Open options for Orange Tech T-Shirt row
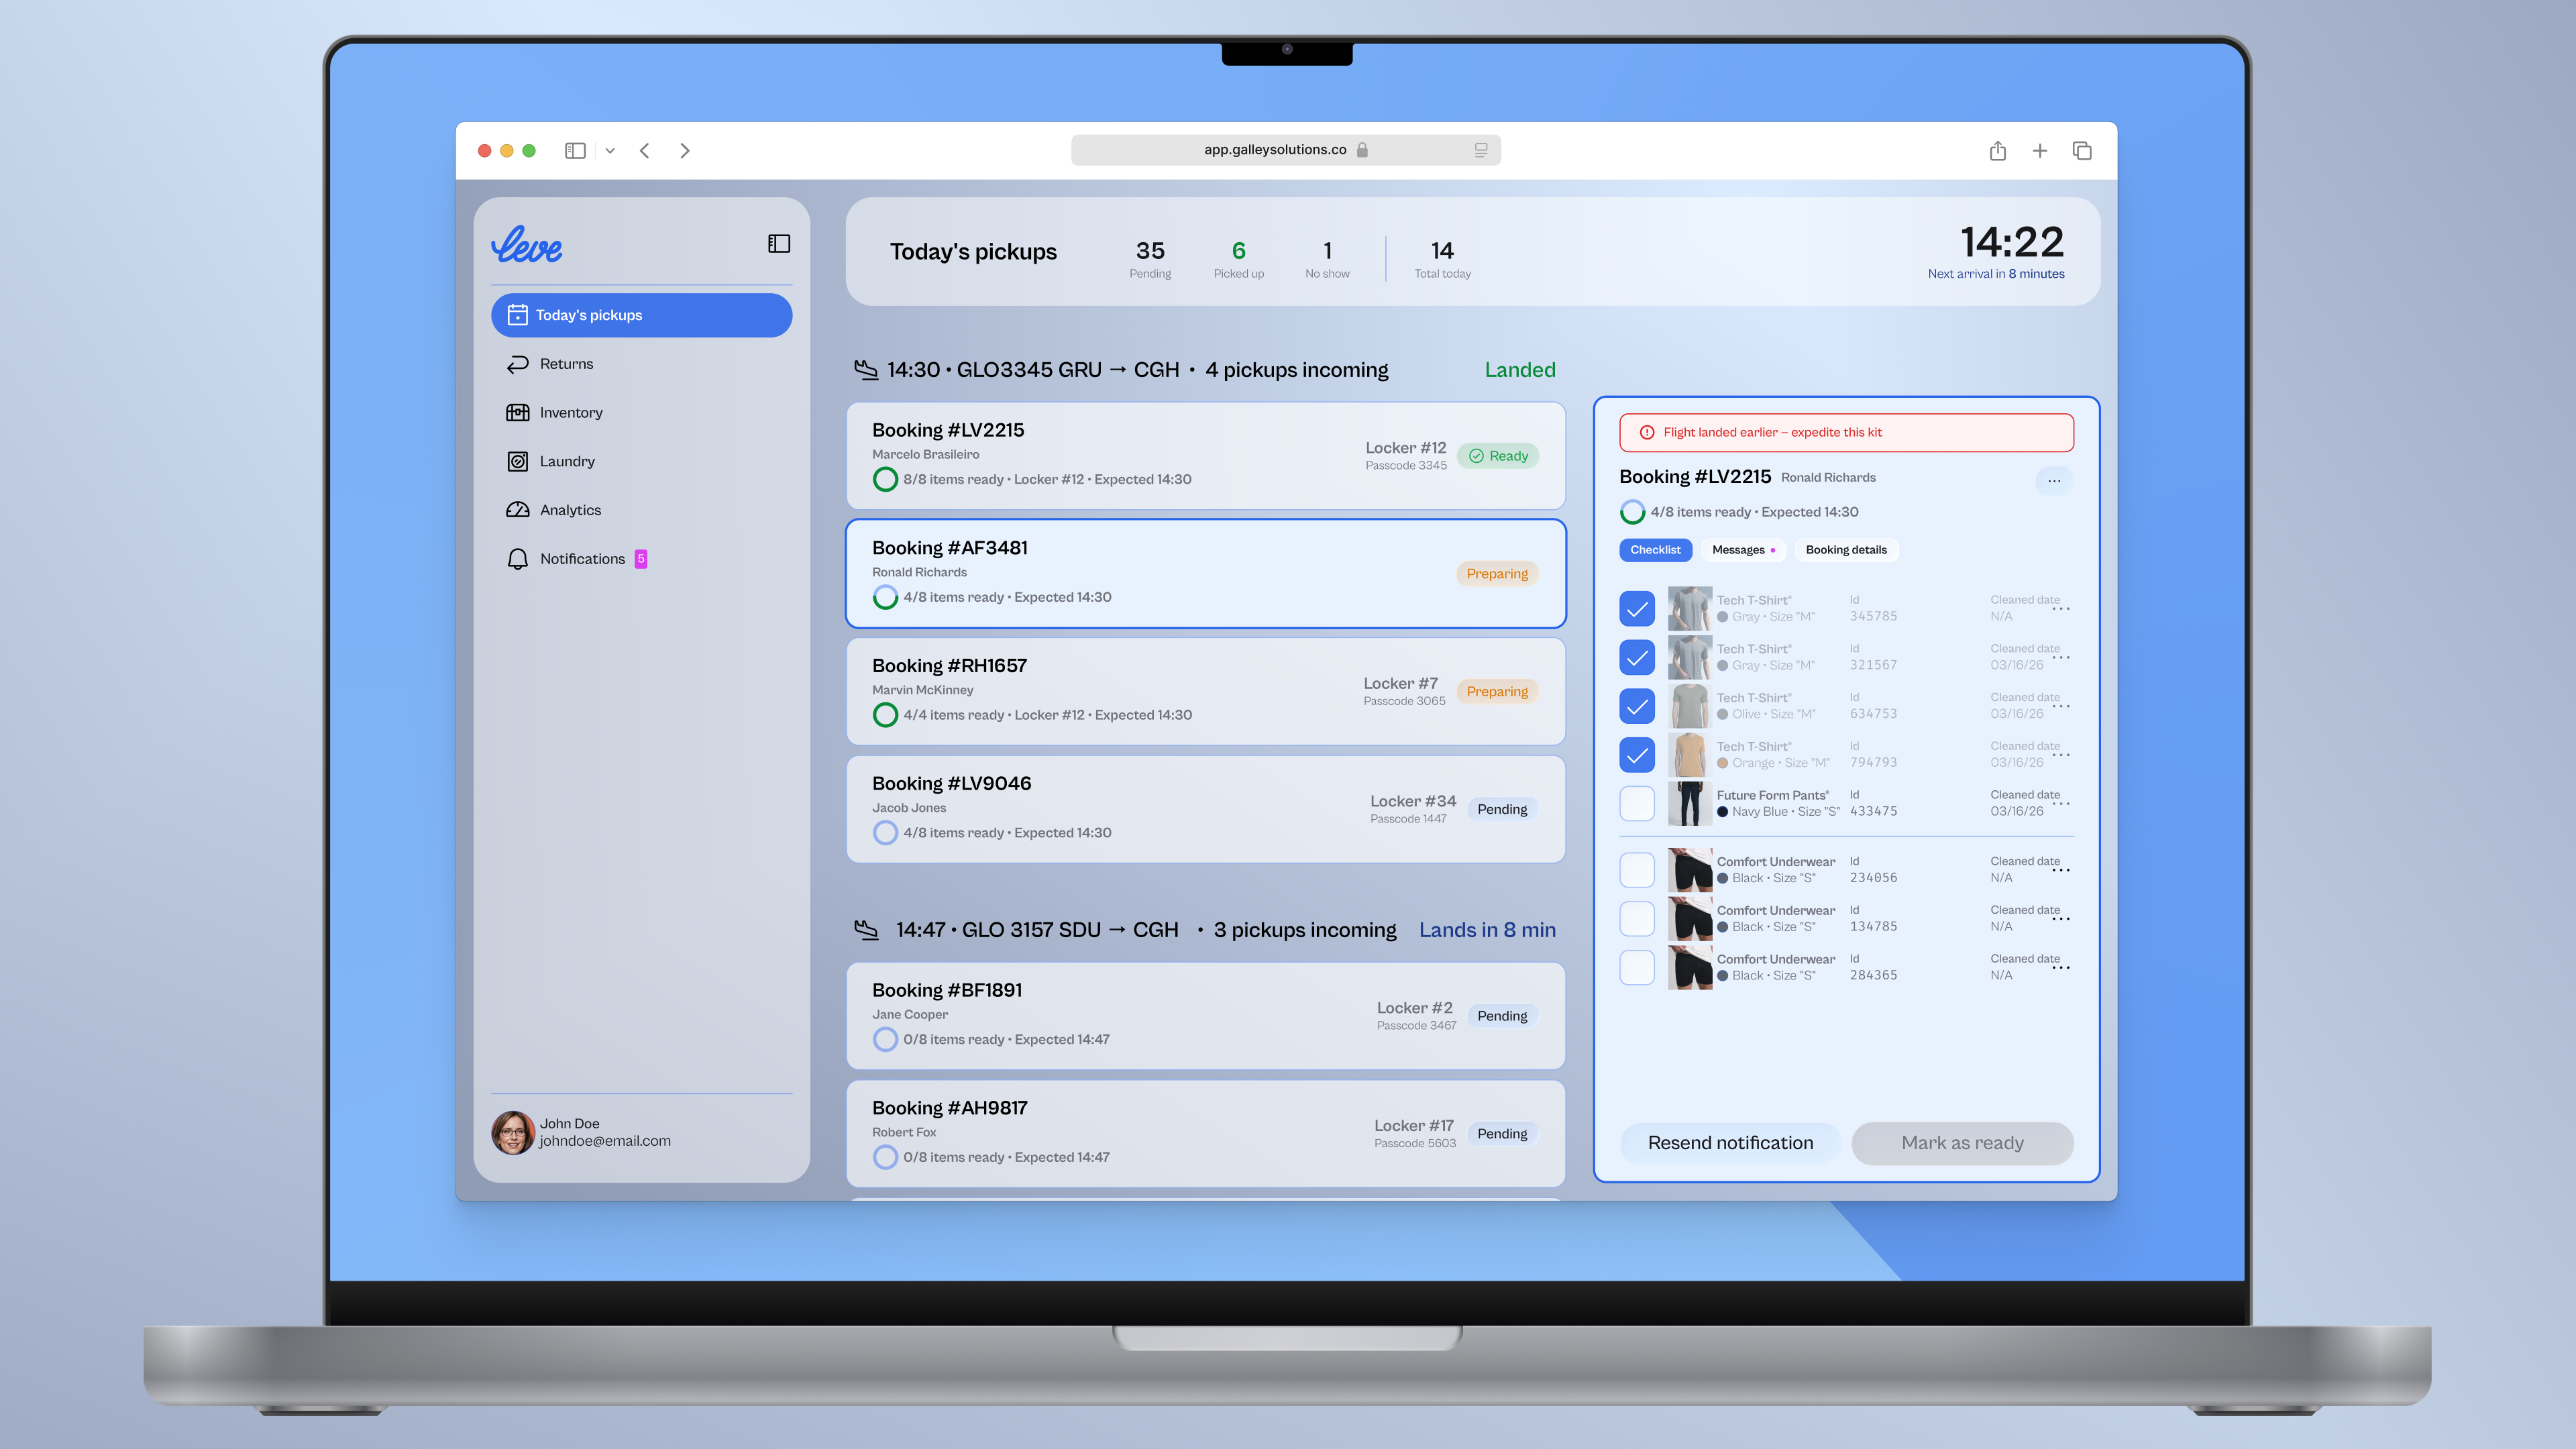 tap(2061, 755)
